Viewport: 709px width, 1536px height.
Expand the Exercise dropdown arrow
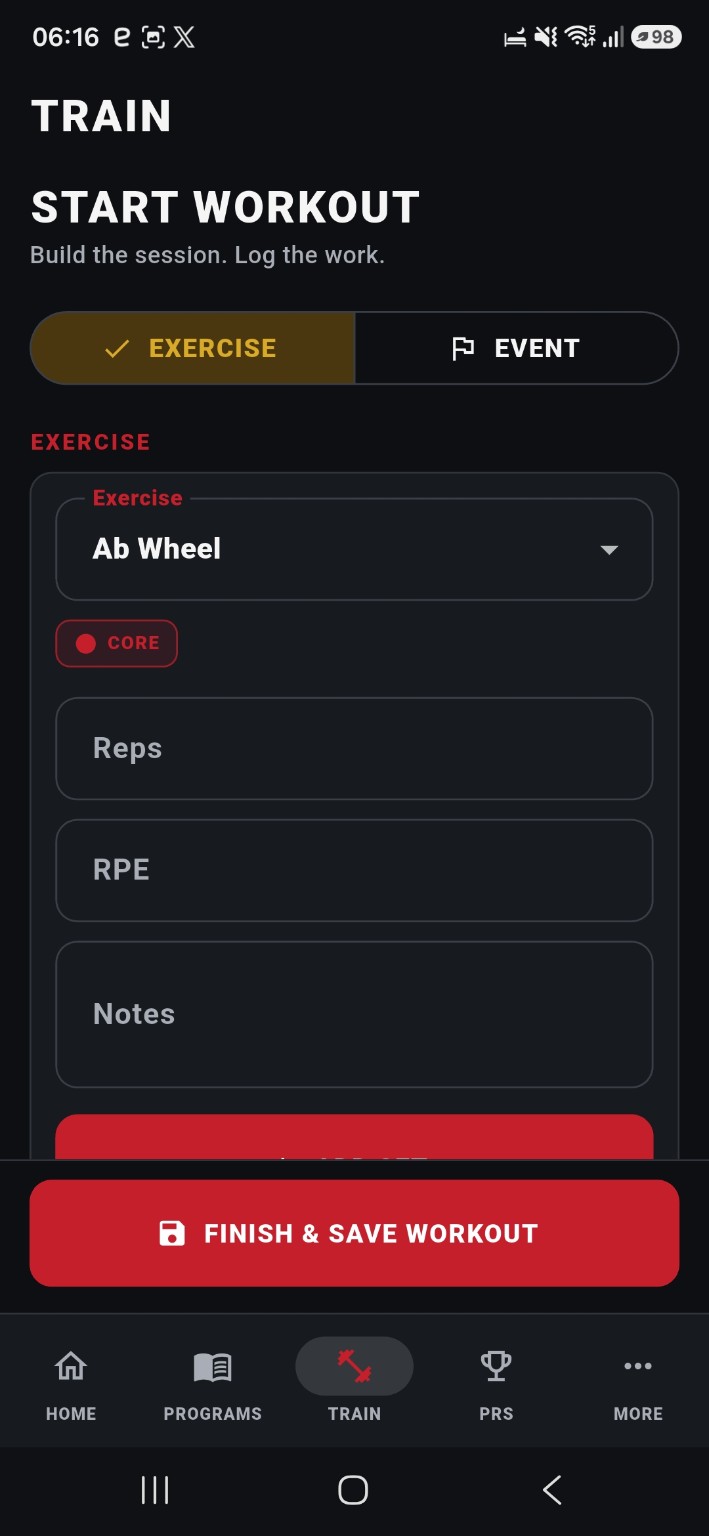[x=609, y=550]
